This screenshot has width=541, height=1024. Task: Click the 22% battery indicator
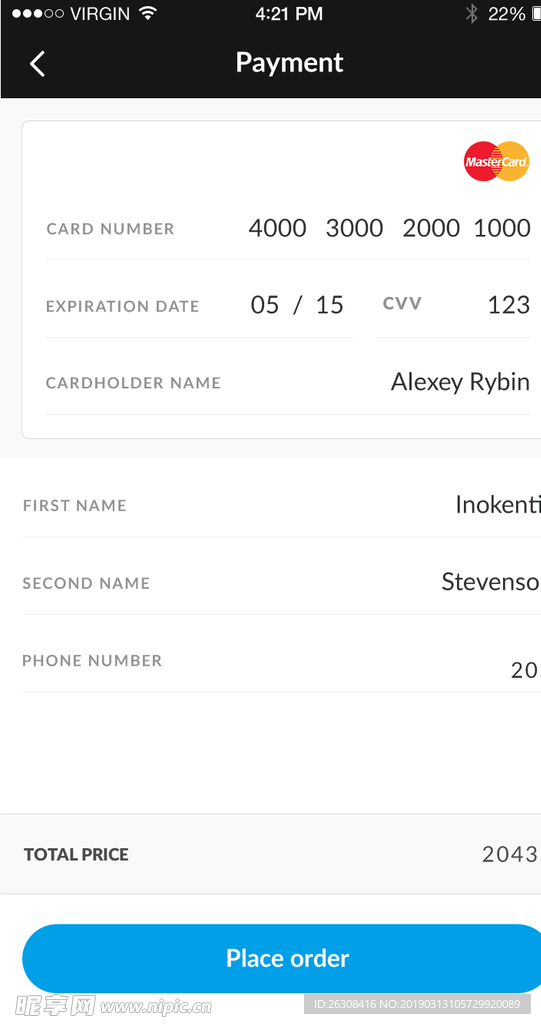(x=506, y=14)
